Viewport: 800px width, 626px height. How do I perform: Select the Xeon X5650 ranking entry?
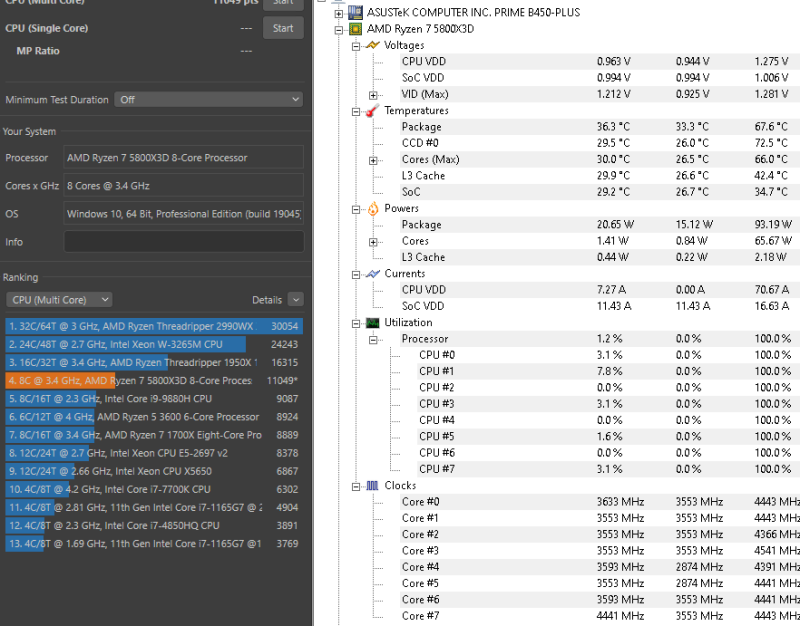(154, 471)
